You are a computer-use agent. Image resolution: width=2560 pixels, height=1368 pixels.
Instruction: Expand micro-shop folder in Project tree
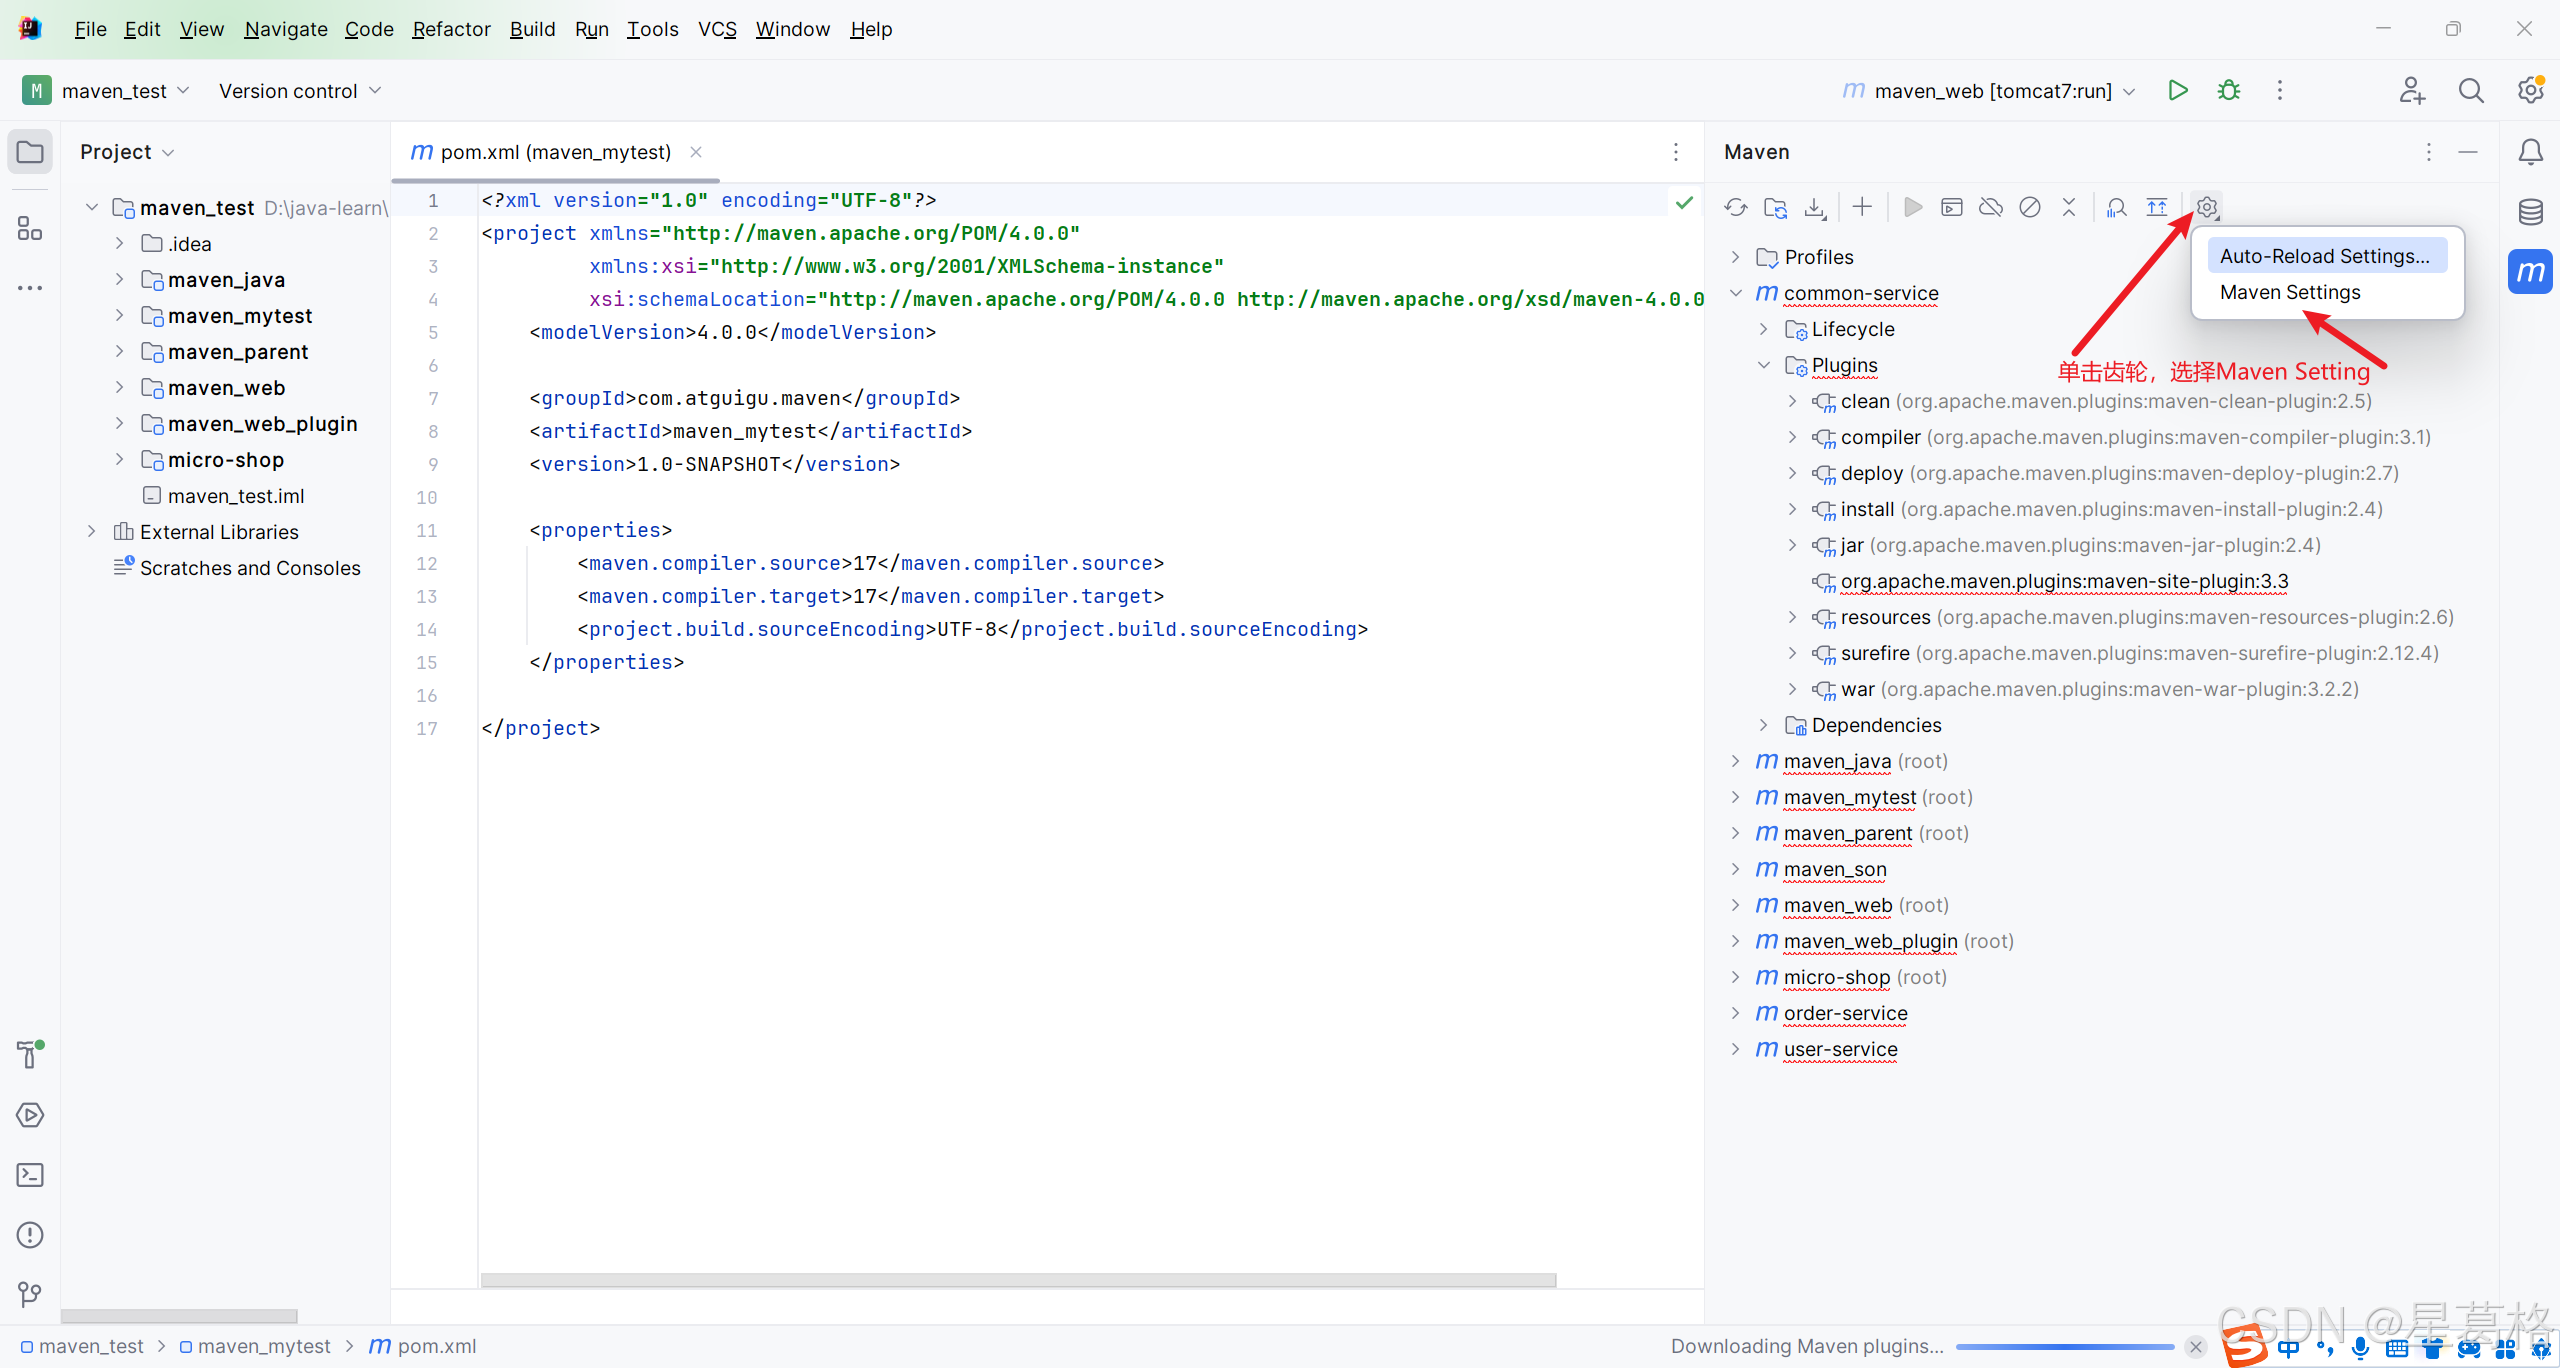pos(119,460)
